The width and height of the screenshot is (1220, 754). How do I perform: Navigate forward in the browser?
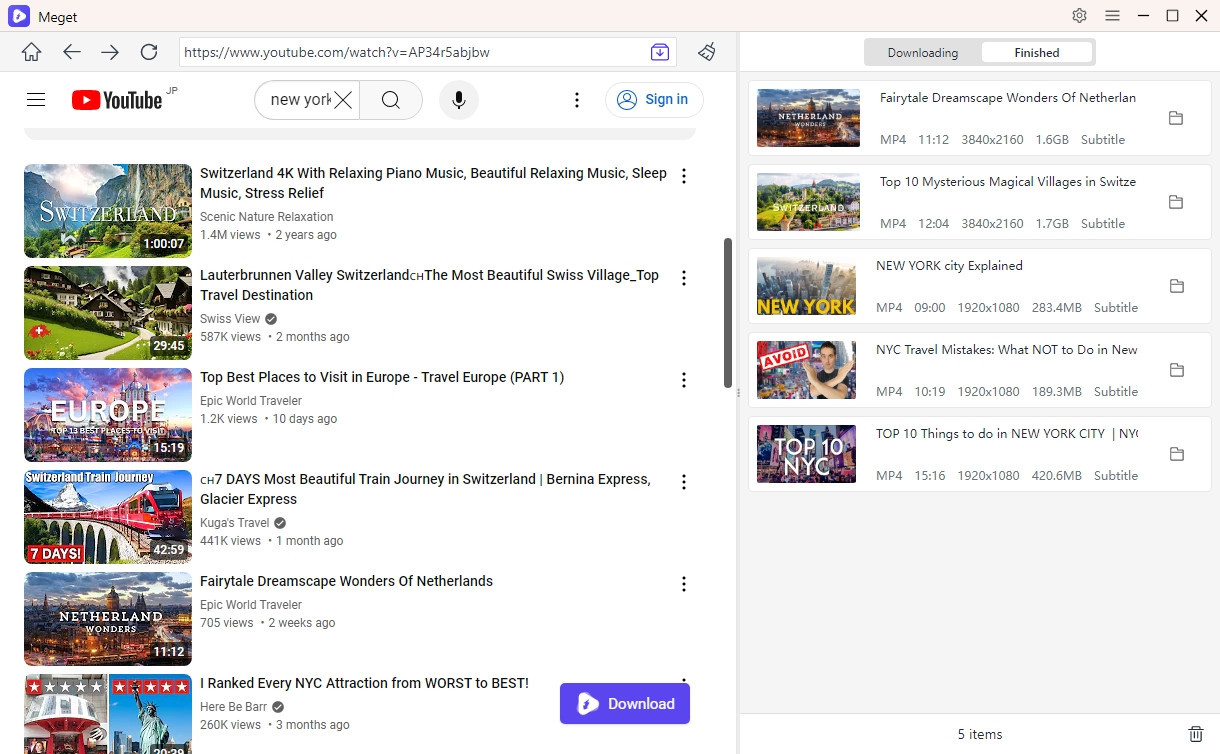click(x=110, y=52)
